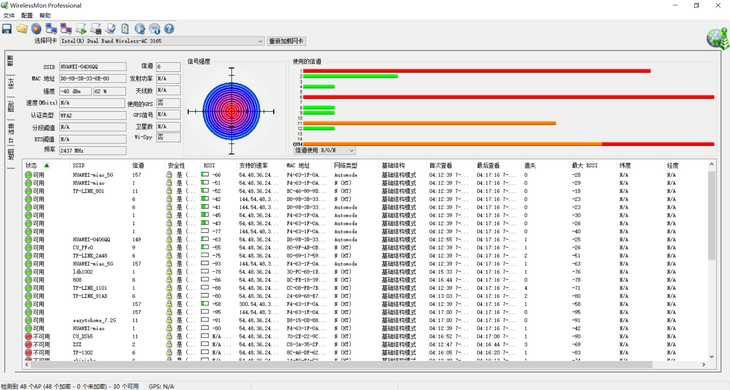Image resolution: width=730 pixels, height=390 pixels.
Task: Open the 文件 menu
Action: (x=9, y=15)
